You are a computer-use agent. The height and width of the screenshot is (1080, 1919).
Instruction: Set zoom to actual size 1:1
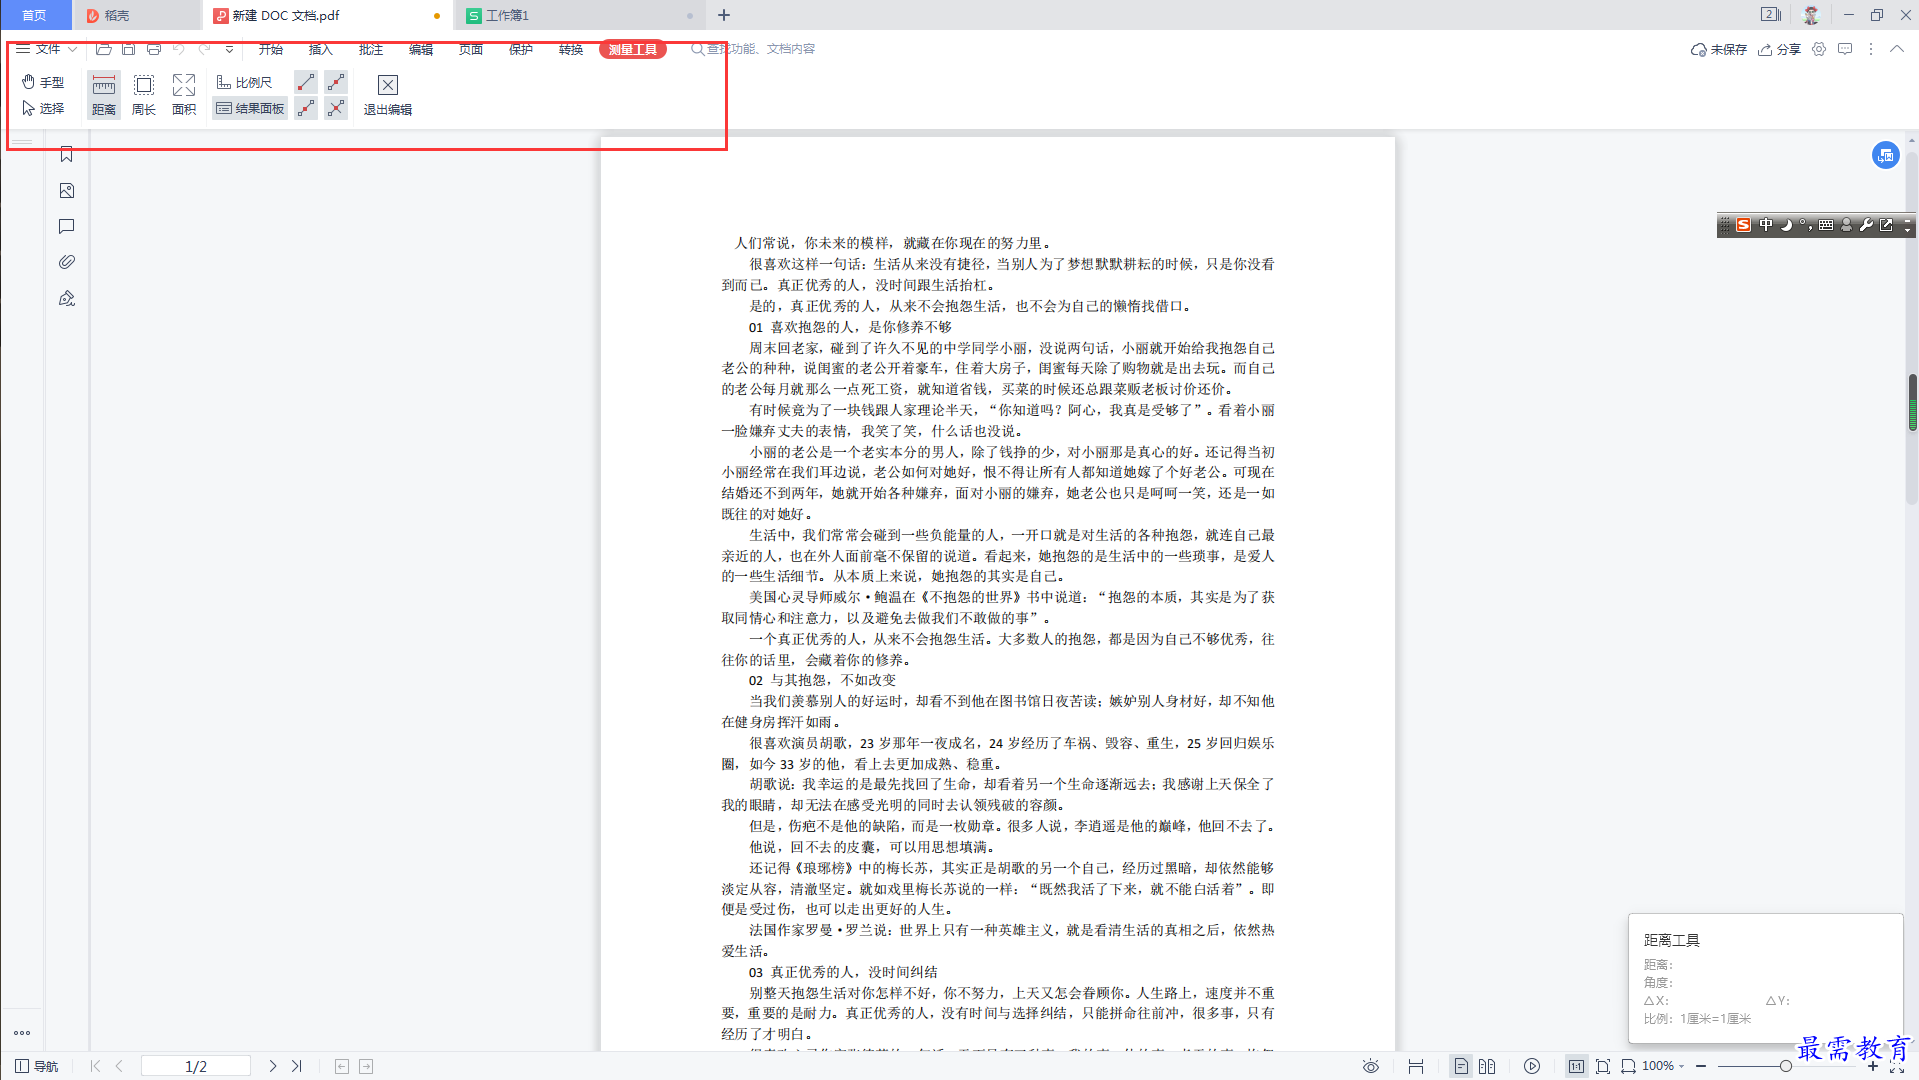pos(1577,1066)
